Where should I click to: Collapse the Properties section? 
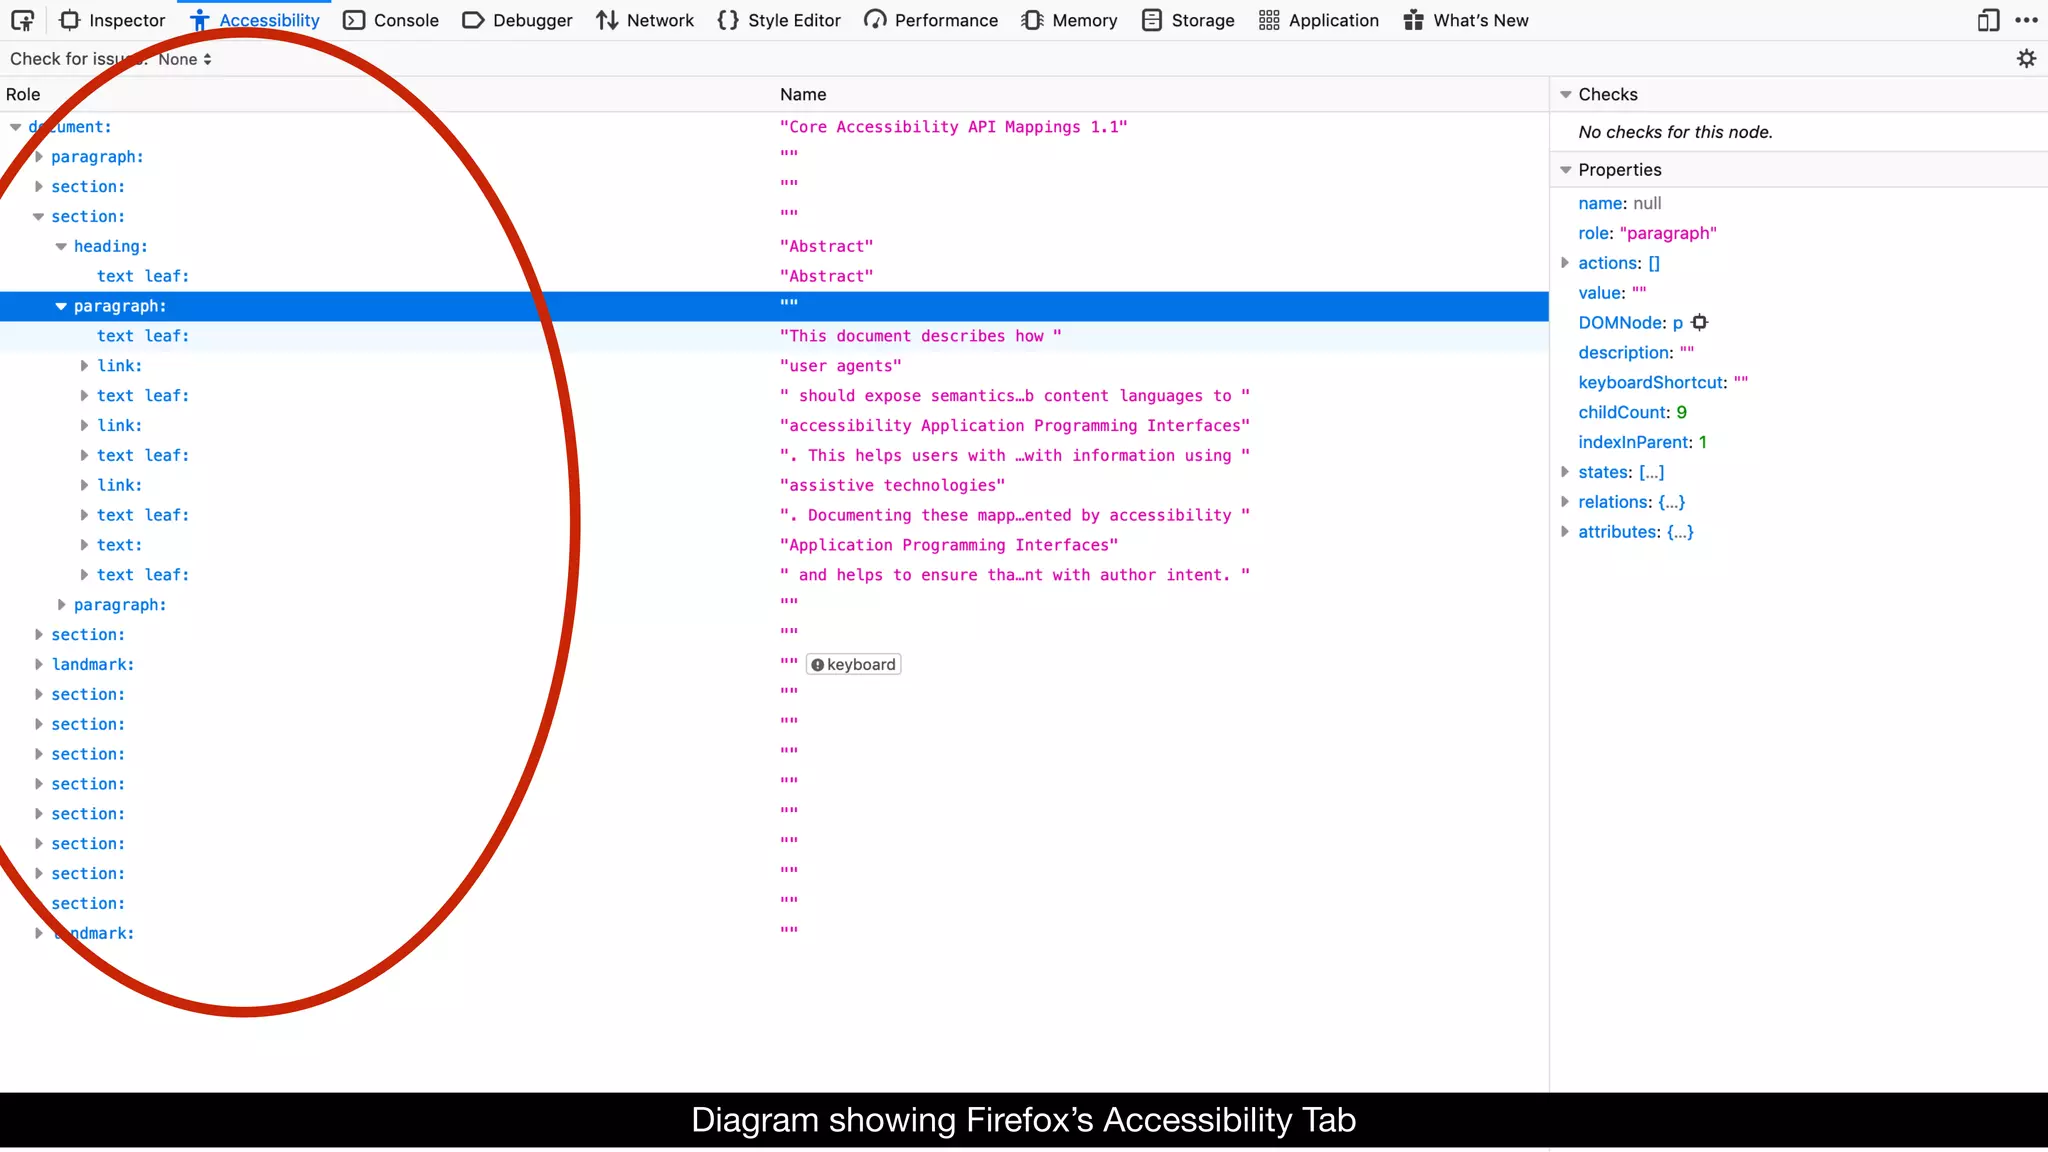(x=1566, y=170)
